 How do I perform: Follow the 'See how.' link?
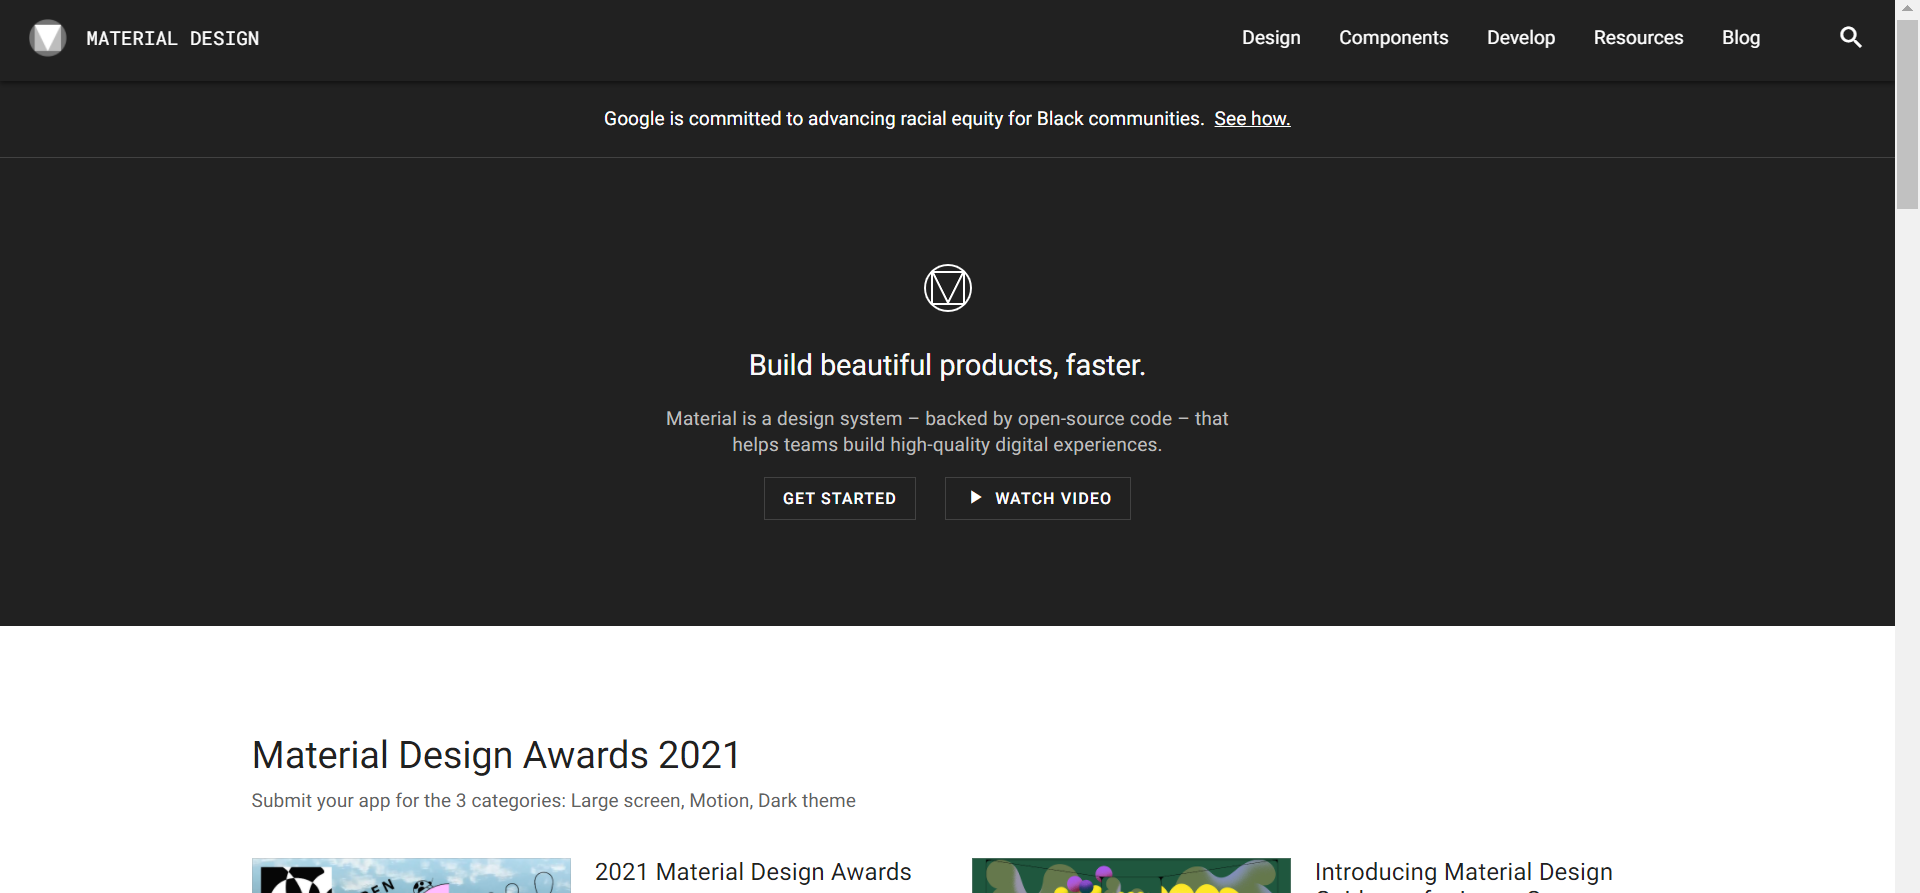[x=1252, y=118]
